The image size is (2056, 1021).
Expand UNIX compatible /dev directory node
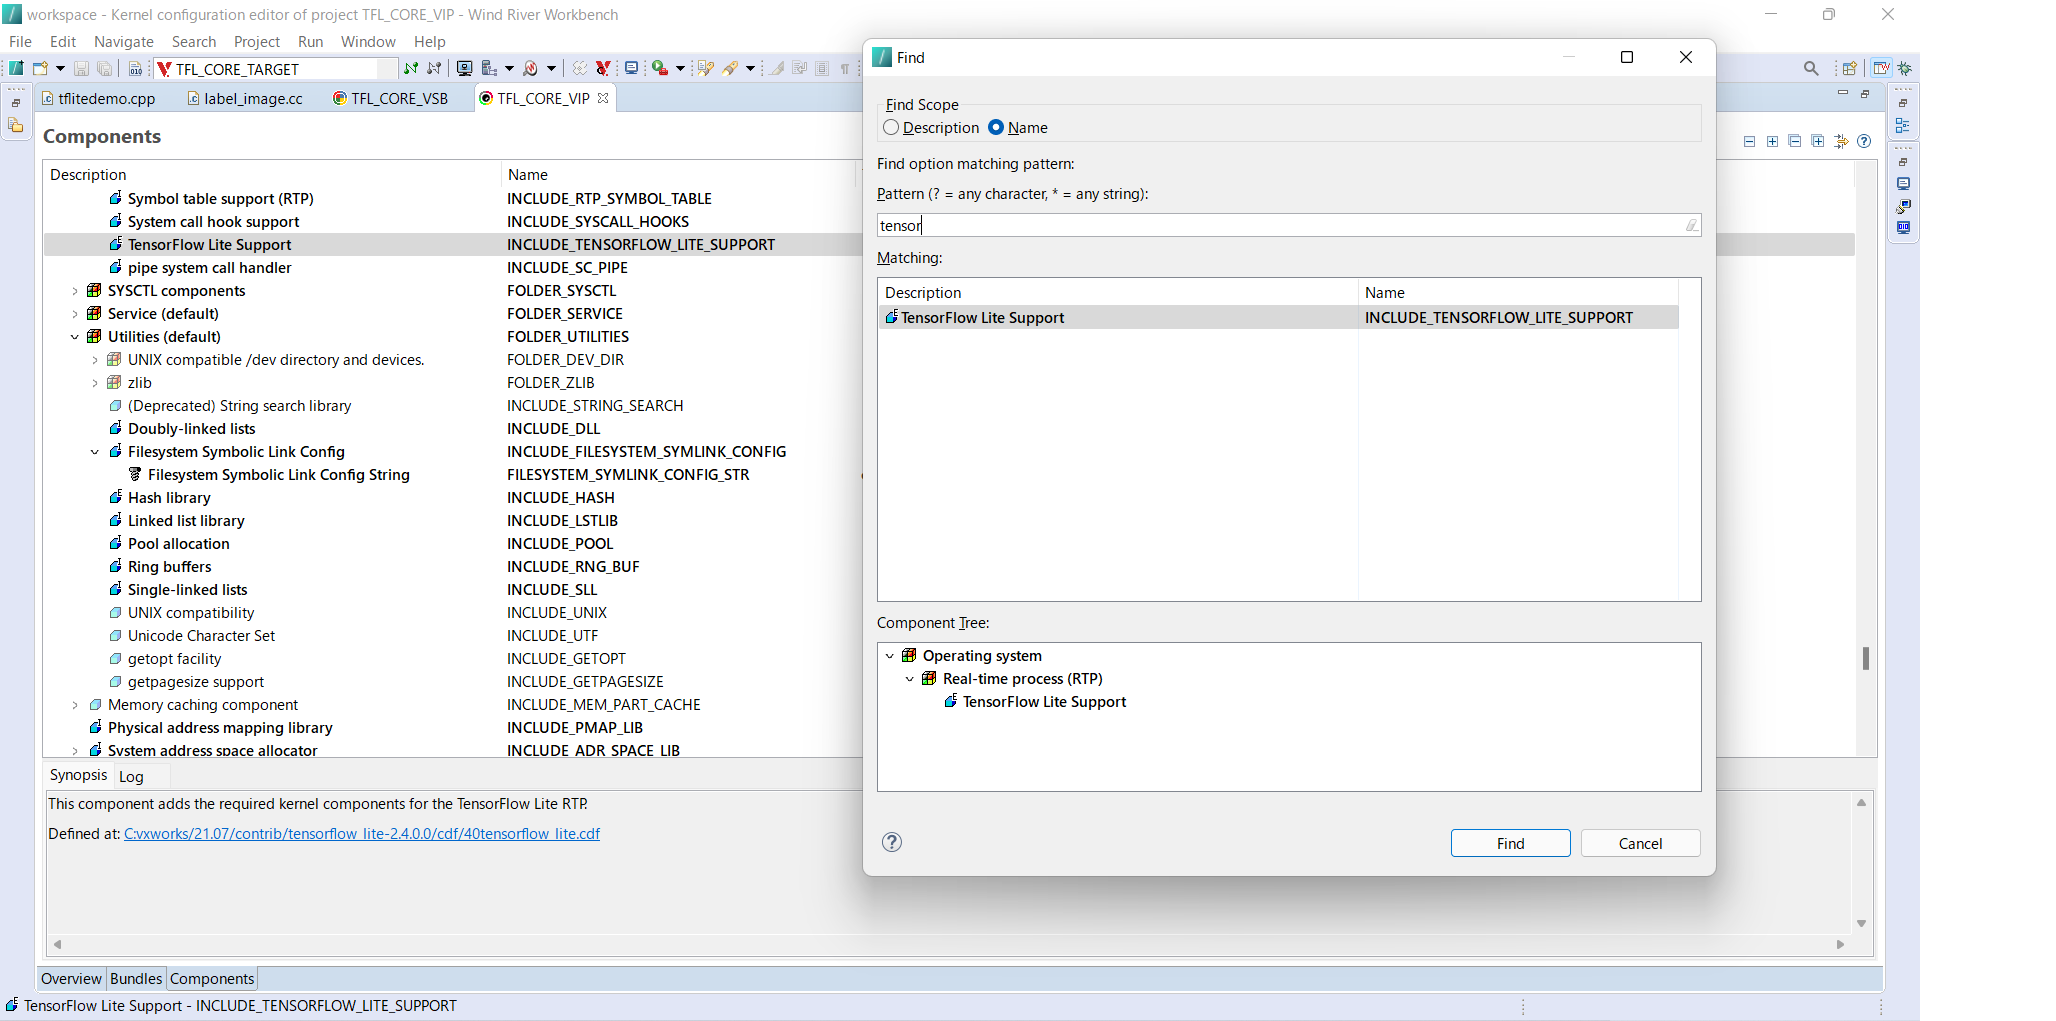tap(95, 360)
